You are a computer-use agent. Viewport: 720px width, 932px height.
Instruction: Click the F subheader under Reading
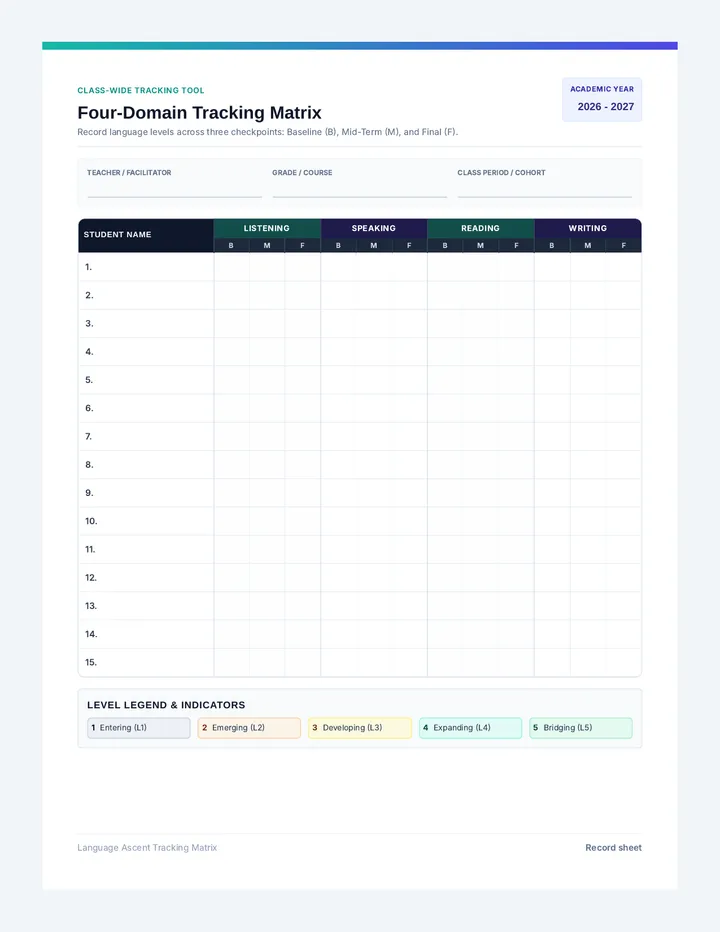[516, 245]
